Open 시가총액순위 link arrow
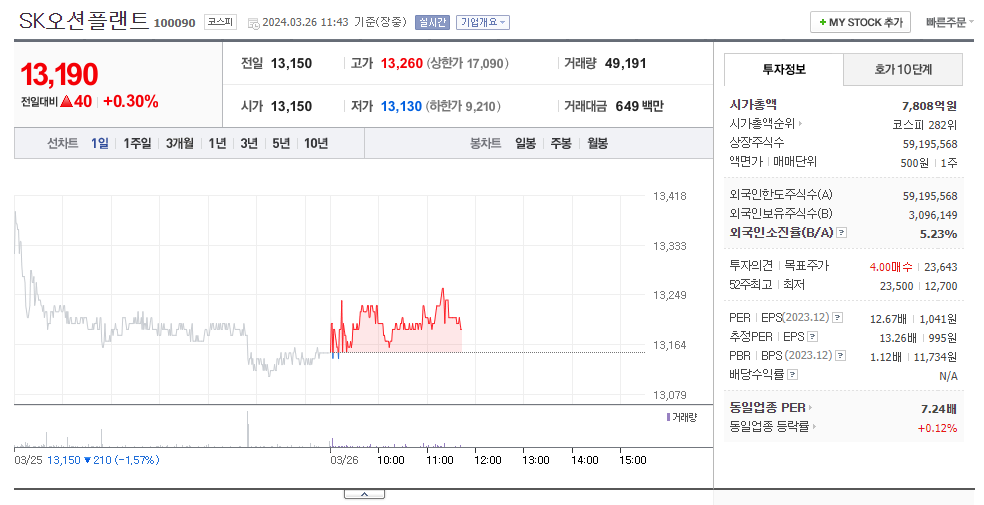984x505 pixels. [x=801, y=124]
